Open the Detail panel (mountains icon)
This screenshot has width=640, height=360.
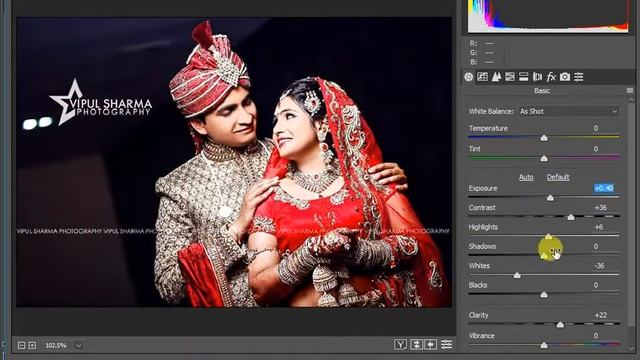(x=496, y=77)
